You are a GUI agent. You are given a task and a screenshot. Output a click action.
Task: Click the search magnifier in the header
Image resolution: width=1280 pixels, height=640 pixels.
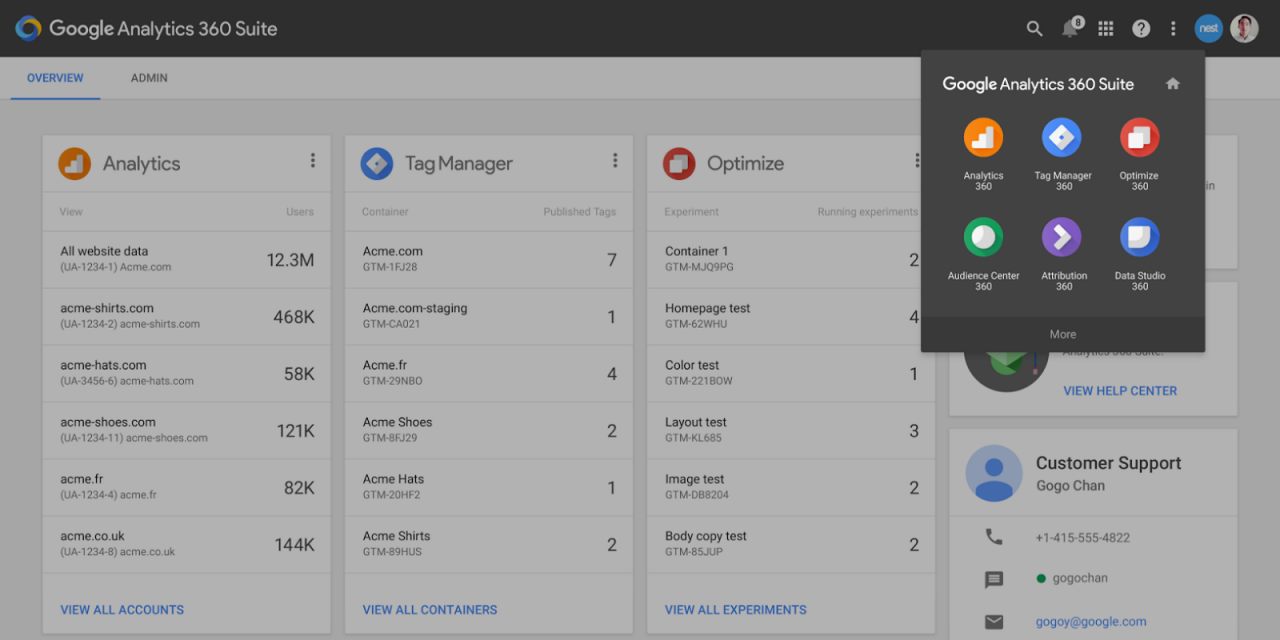(x=1034, y=29)
